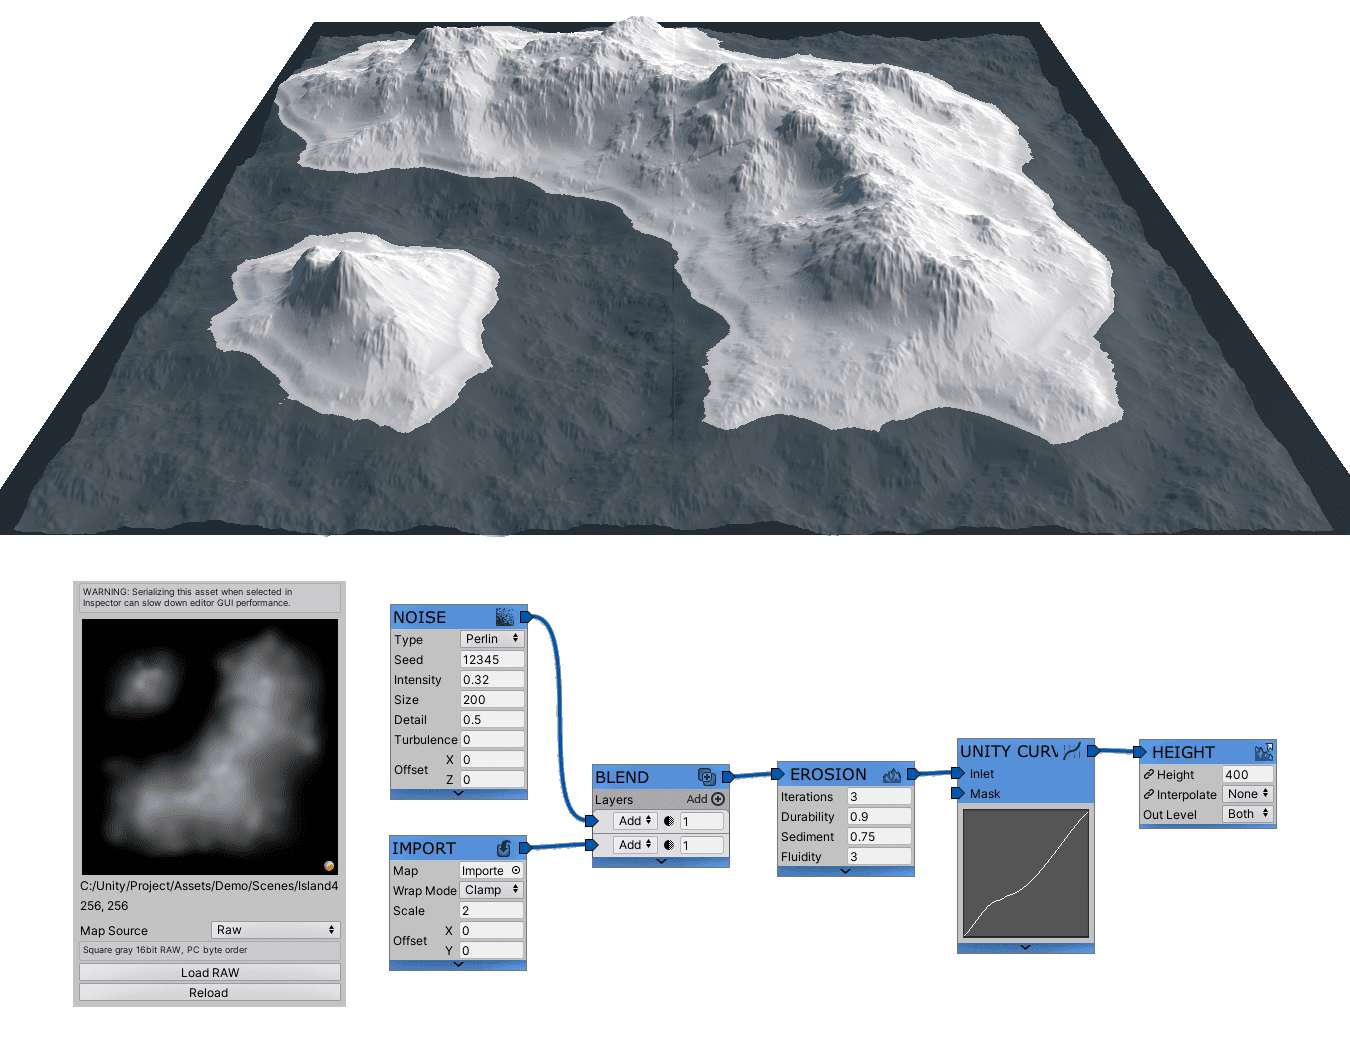Viewport: 1350px width, 1044px height.
Task: Expand the Erosion node bottom chevron
Action: point(845,871)
